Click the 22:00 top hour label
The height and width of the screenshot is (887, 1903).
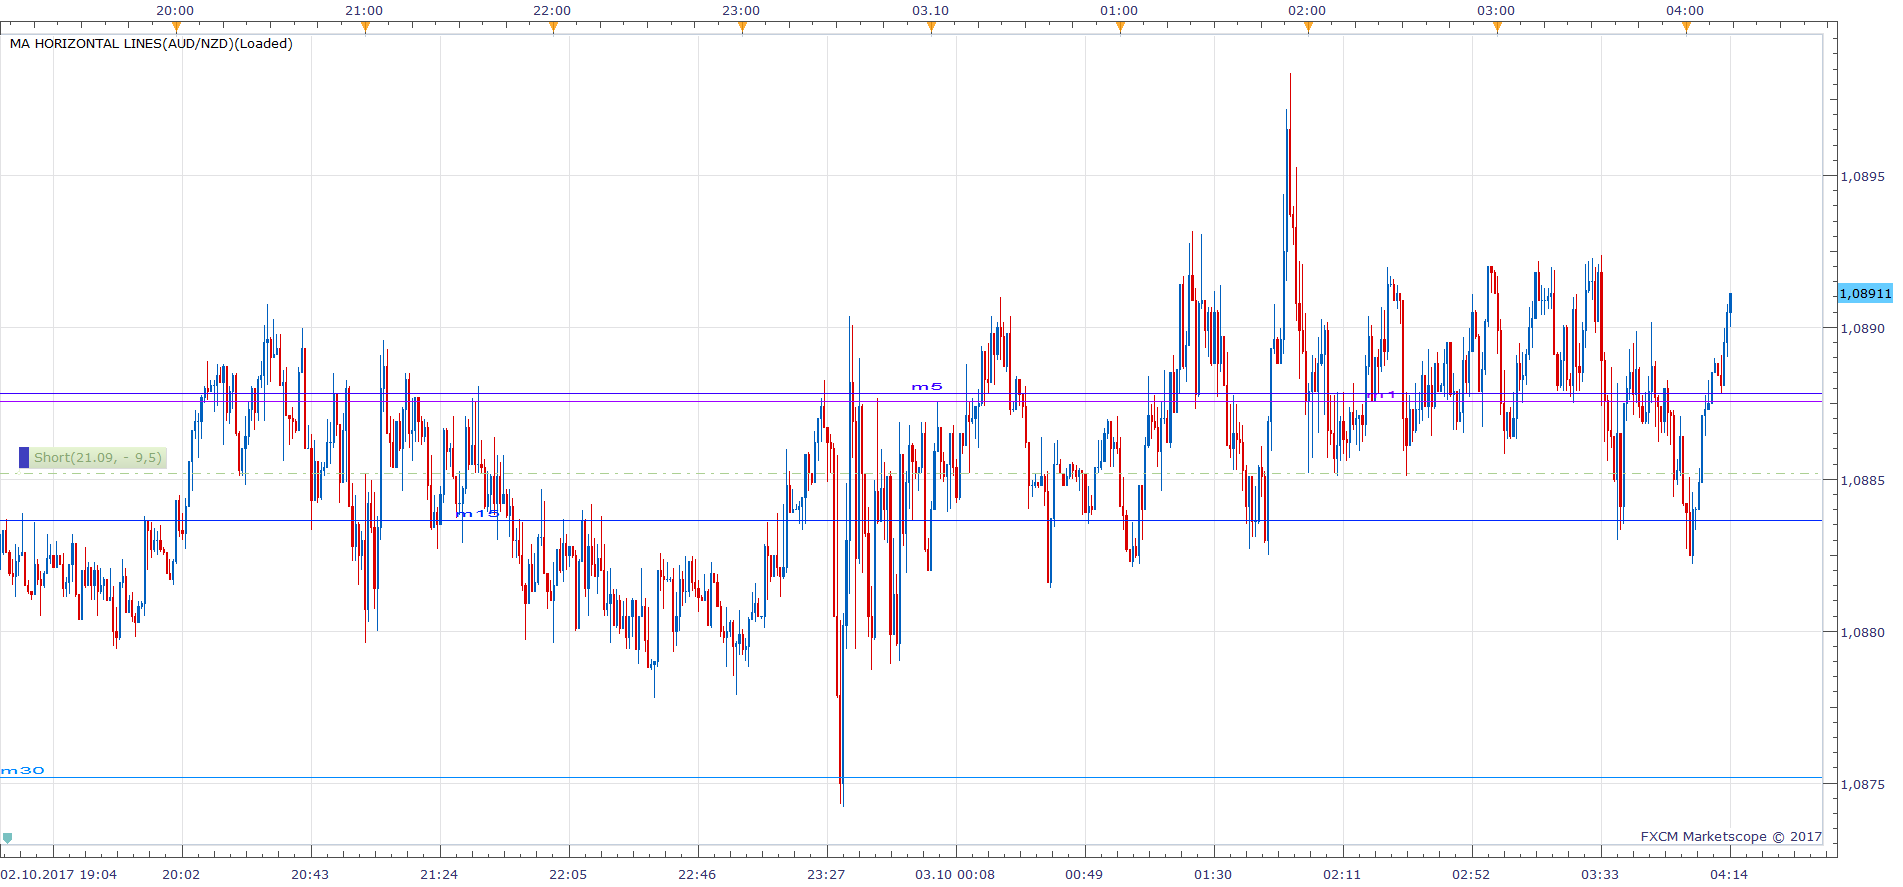(552, 10)
